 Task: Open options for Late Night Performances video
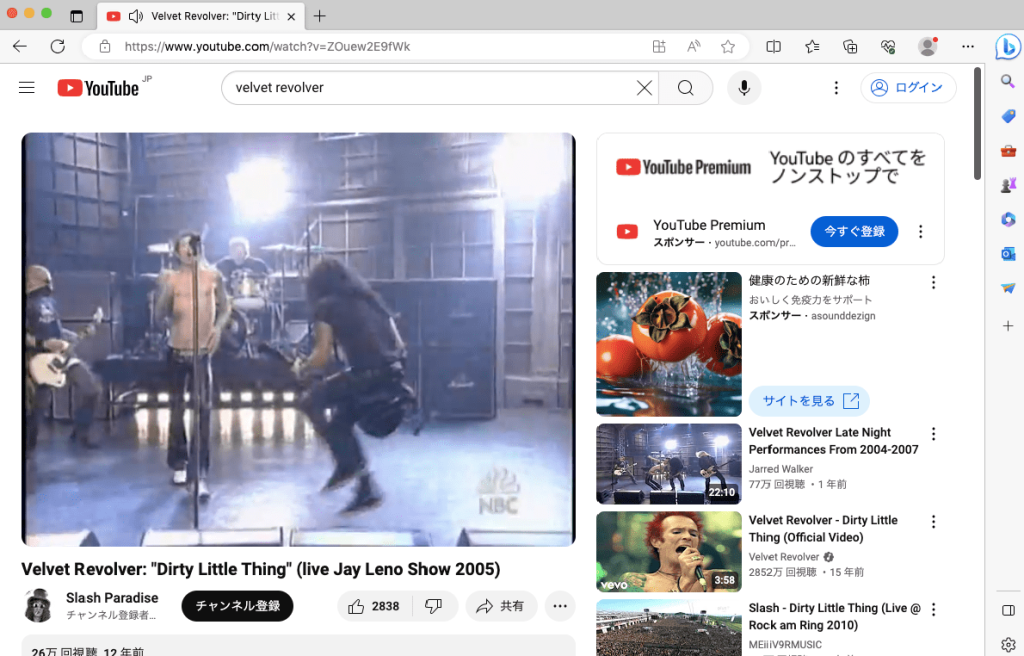(933, 434)
